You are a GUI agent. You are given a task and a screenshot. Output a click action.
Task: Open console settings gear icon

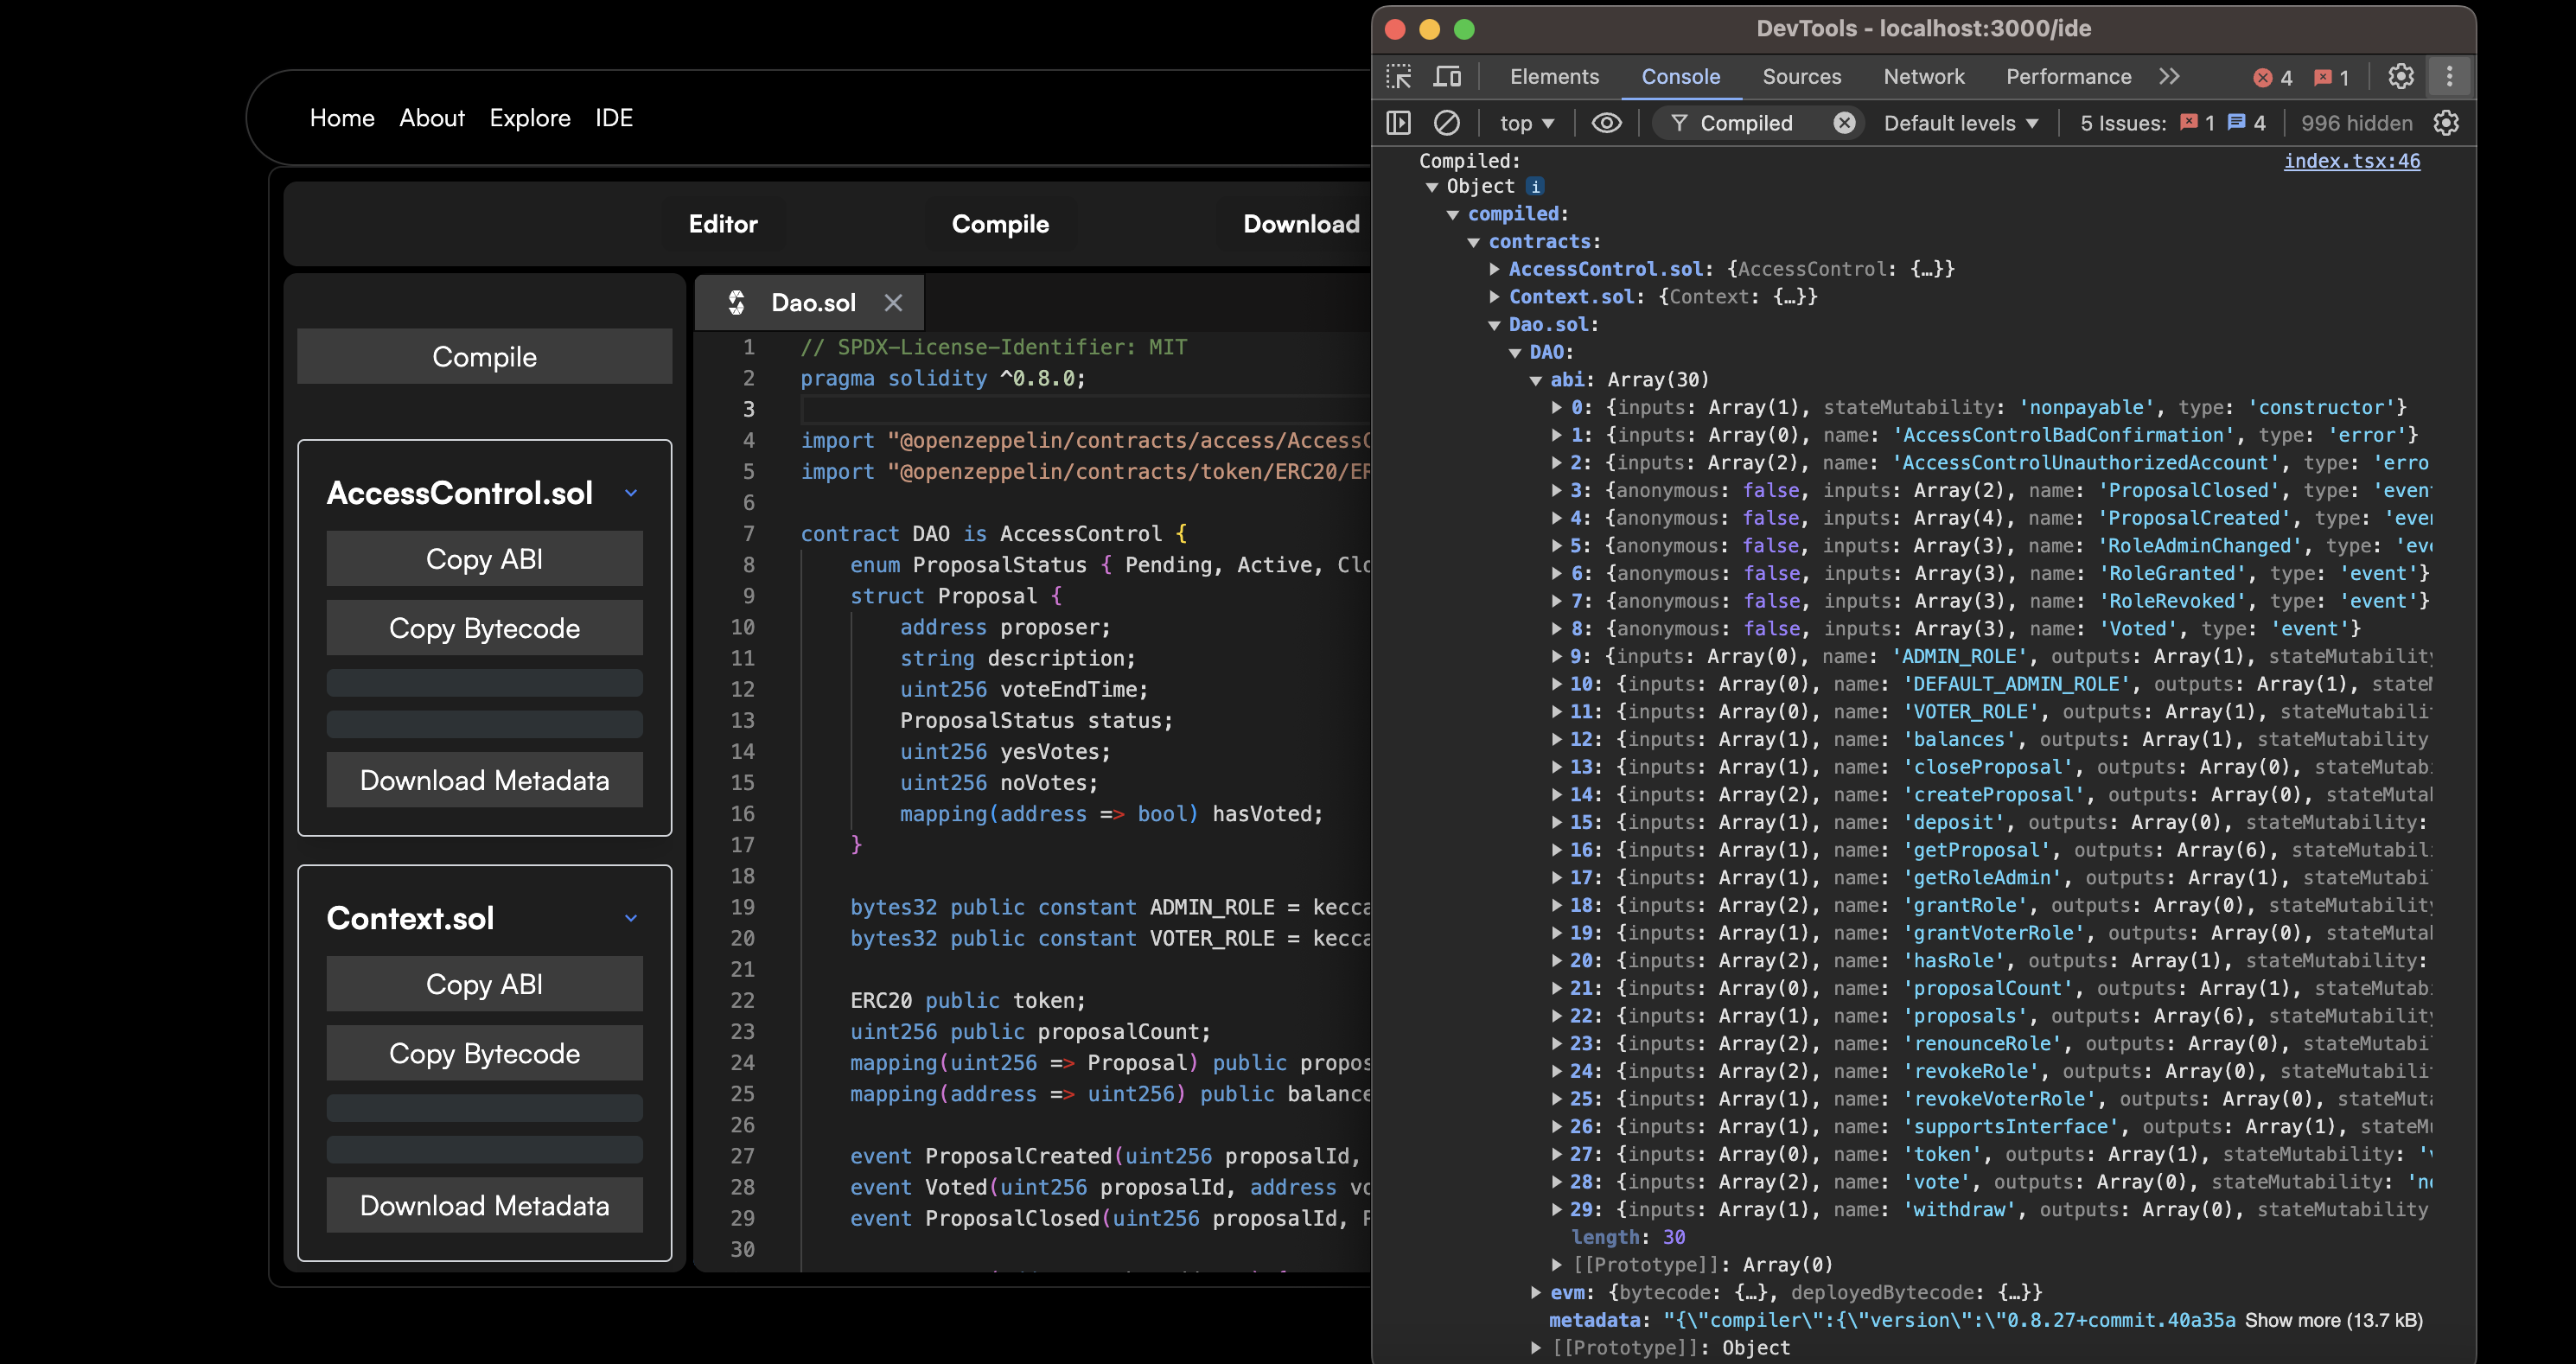click(2446, 123)
